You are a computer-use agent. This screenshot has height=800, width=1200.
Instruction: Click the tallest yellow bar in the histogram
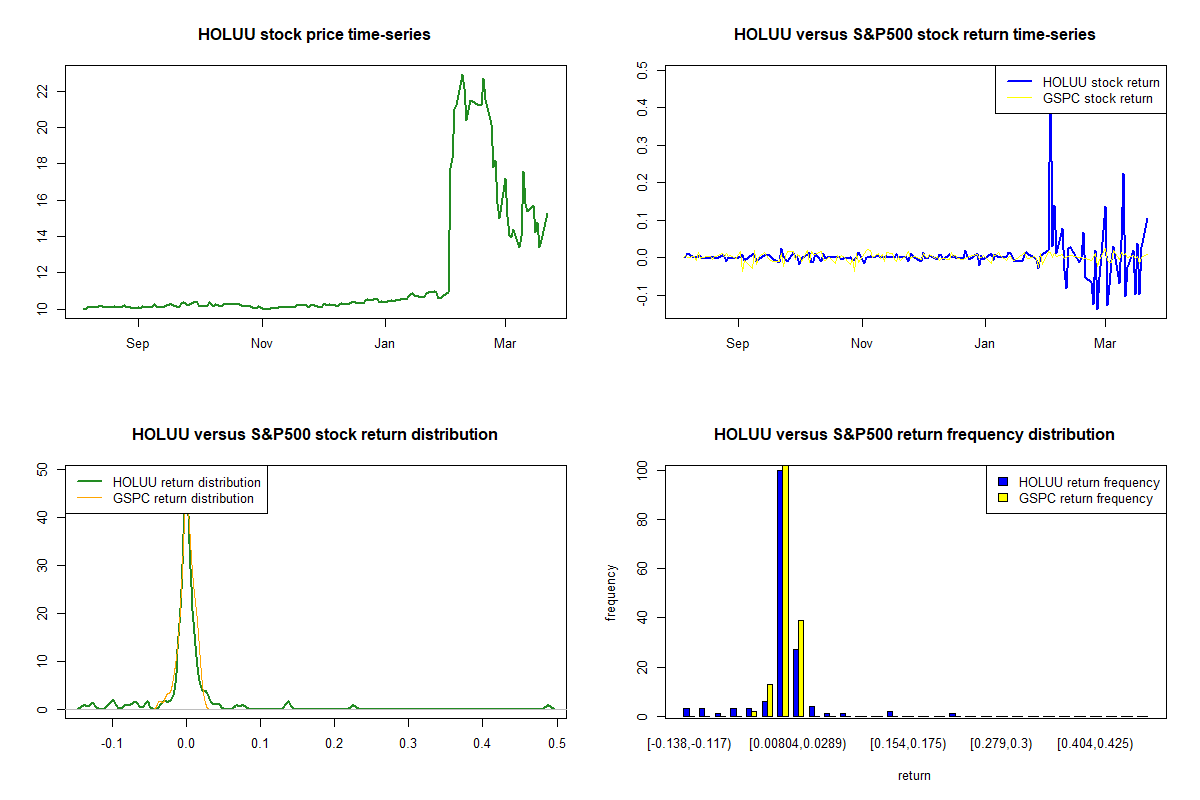[x=786, y=590]
